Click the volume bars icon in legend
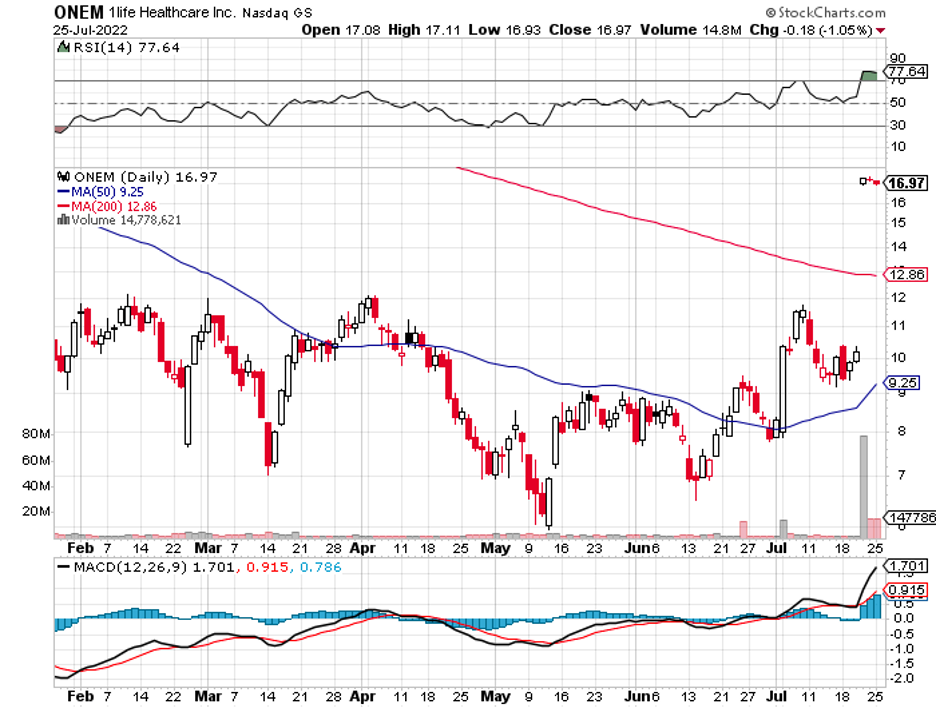The height and width of the screenshot is (708, 936). click(x=62, y=220)
